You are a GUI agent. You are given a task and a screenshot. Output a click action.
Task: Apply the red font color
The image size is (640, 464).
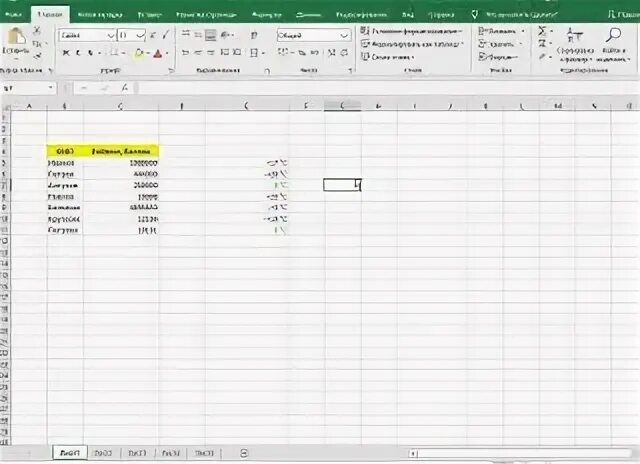click(x=158, y=53)
